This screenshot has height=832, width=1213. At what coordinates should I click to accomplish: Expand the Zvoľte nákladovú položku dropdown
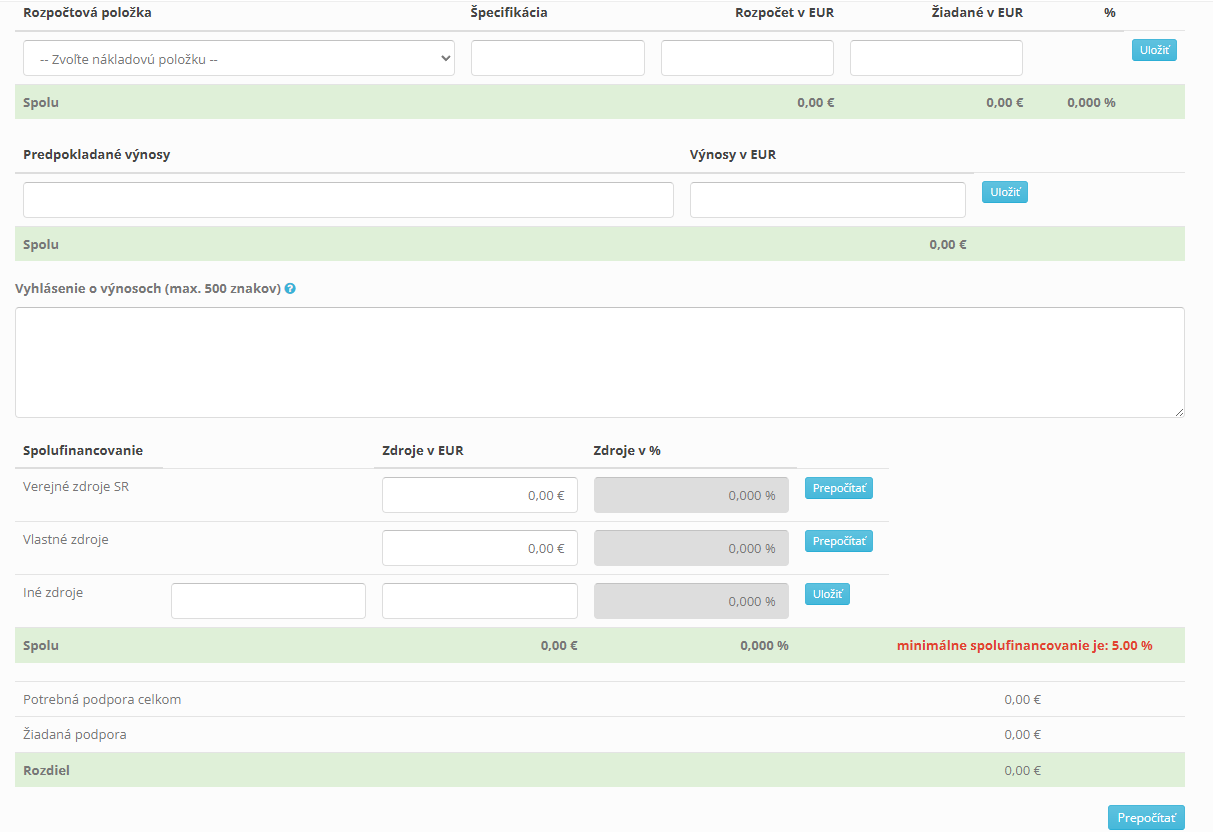238,59
